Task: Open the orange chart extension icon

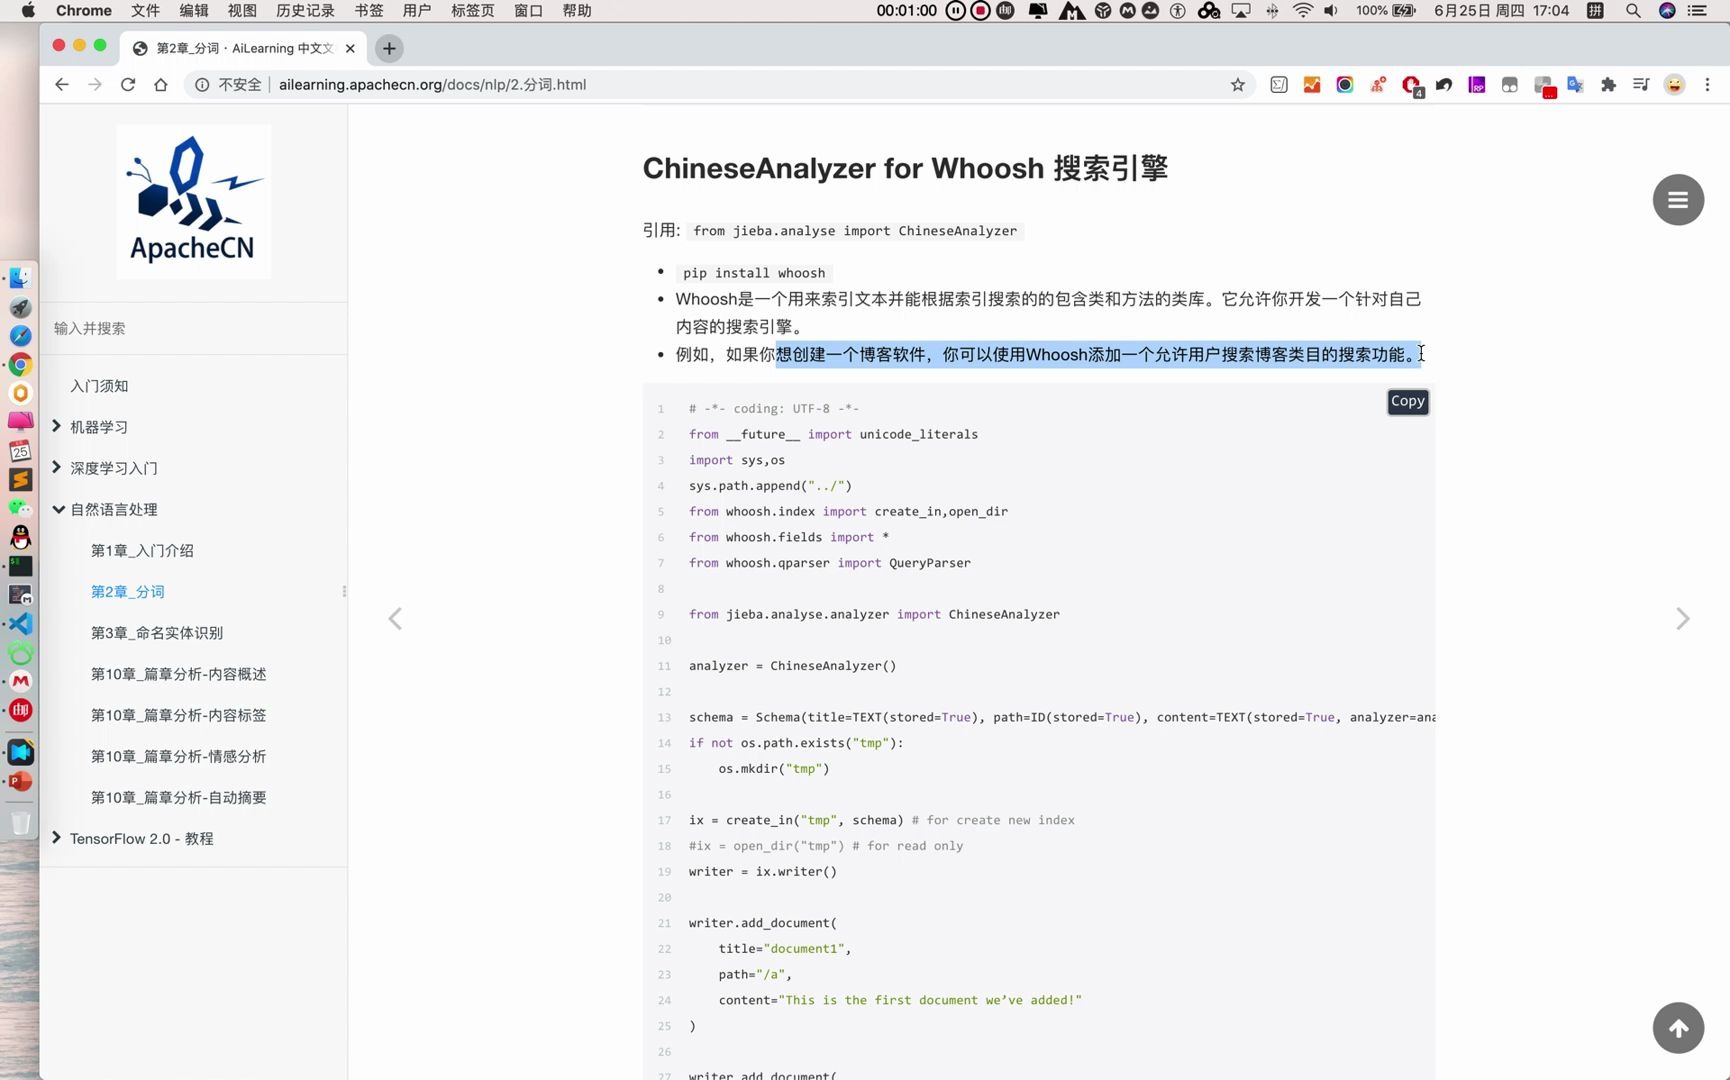Action: [1312, 85]
